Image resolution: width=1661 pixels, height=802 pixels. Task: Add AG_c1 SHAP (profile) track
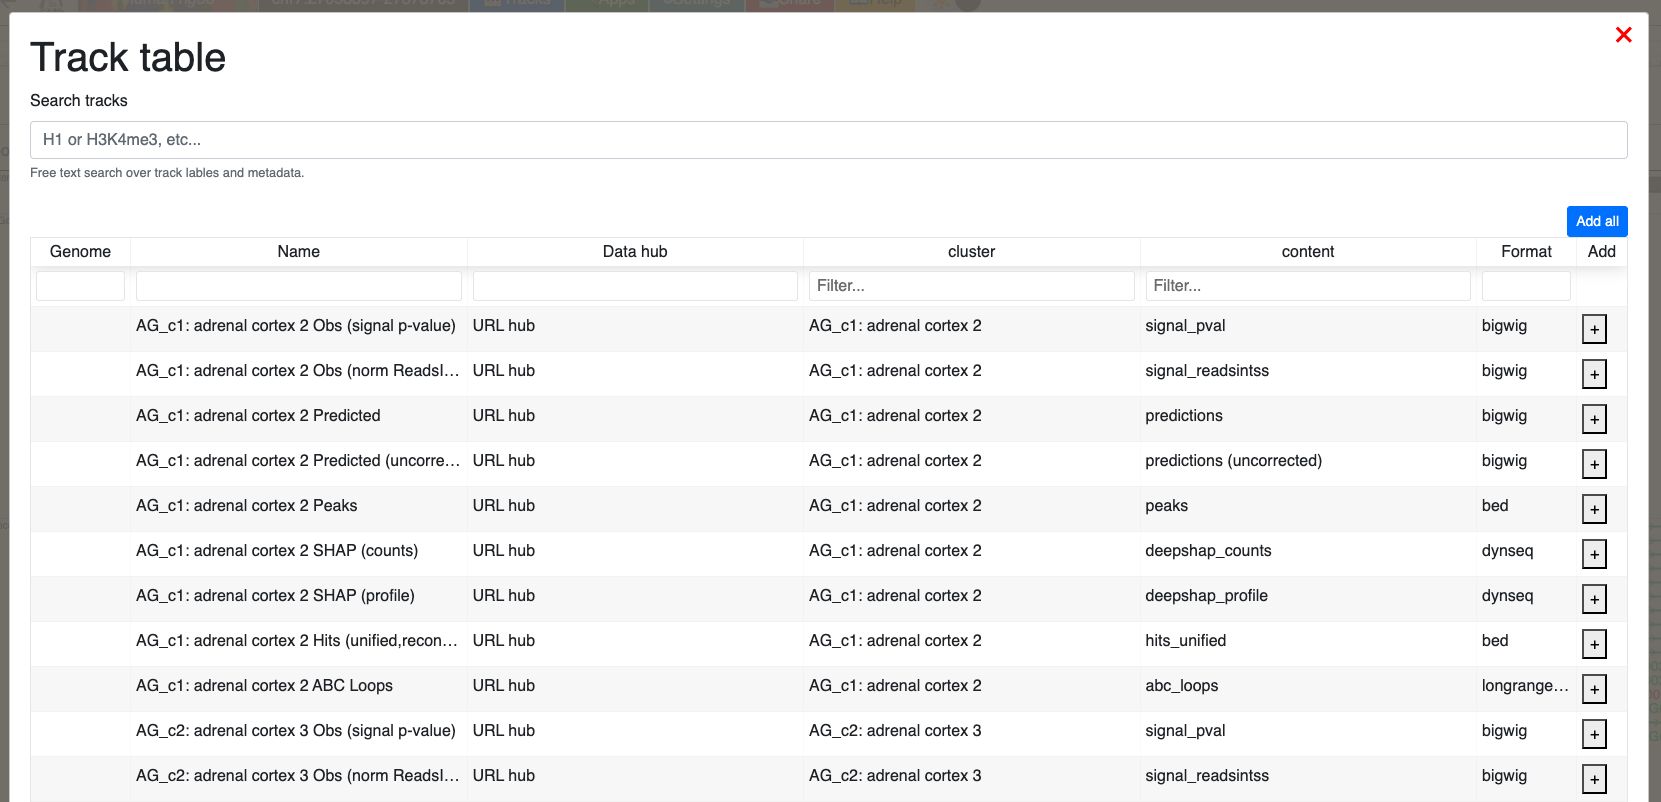1594,599
